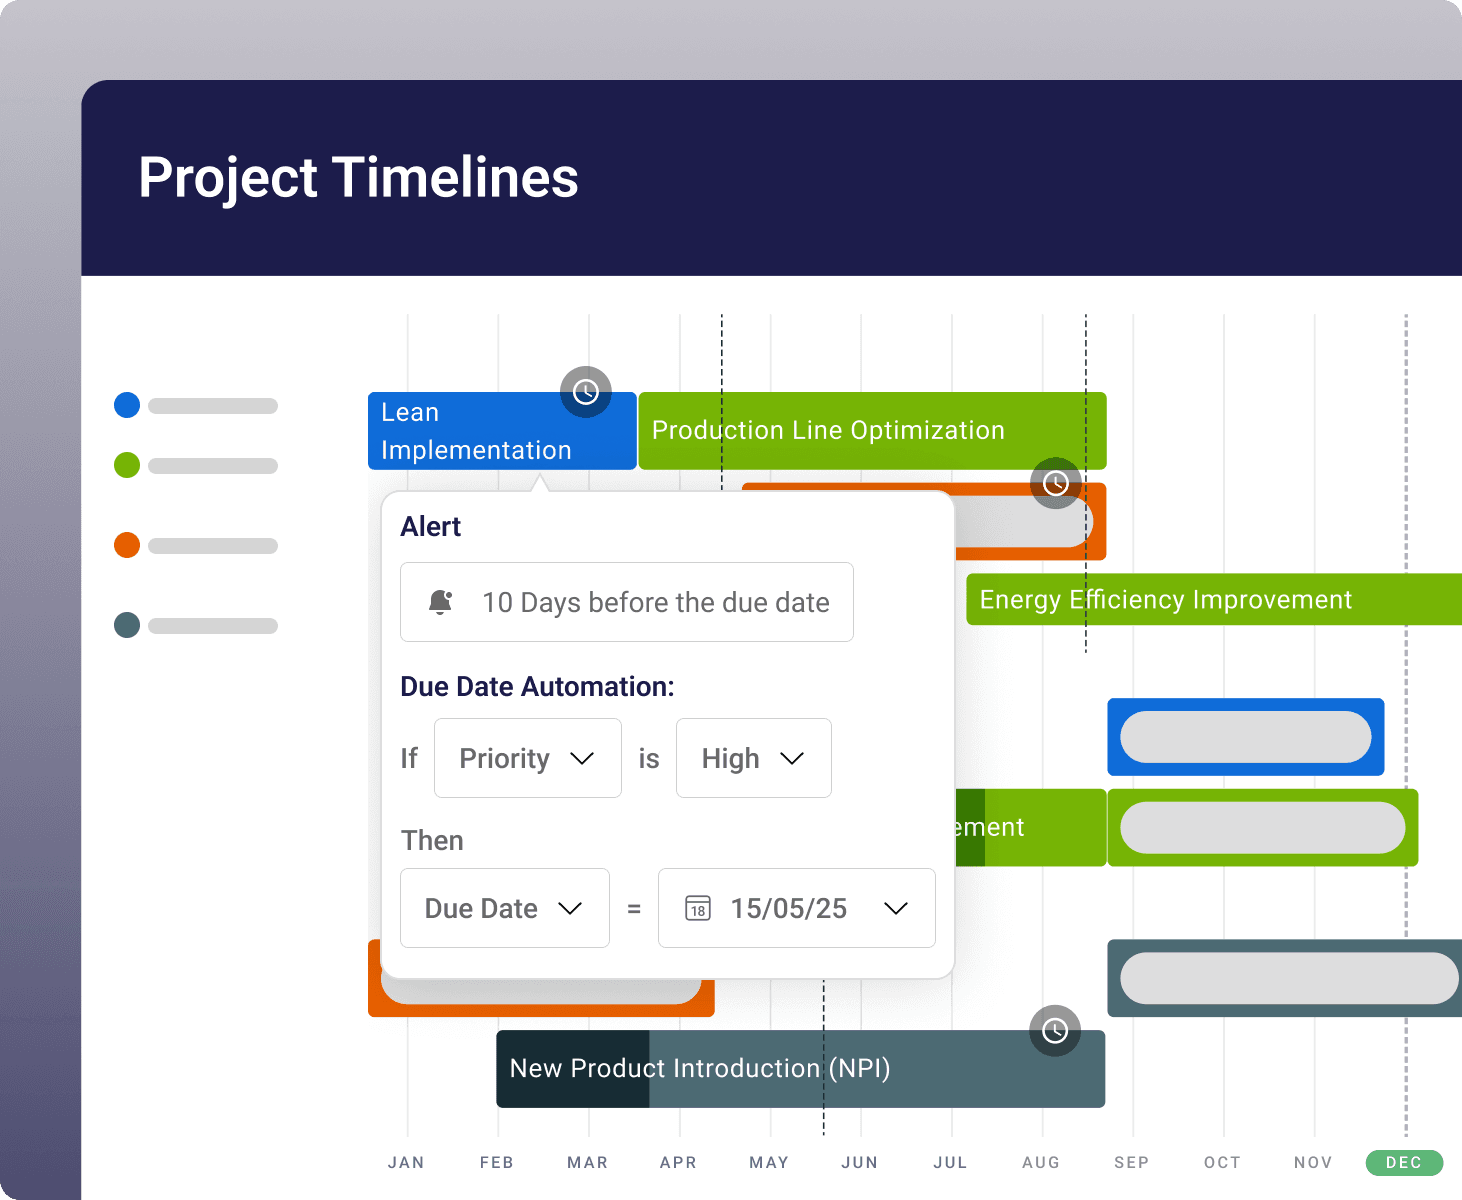Open the Due Date action dropdown

[504, 908]
